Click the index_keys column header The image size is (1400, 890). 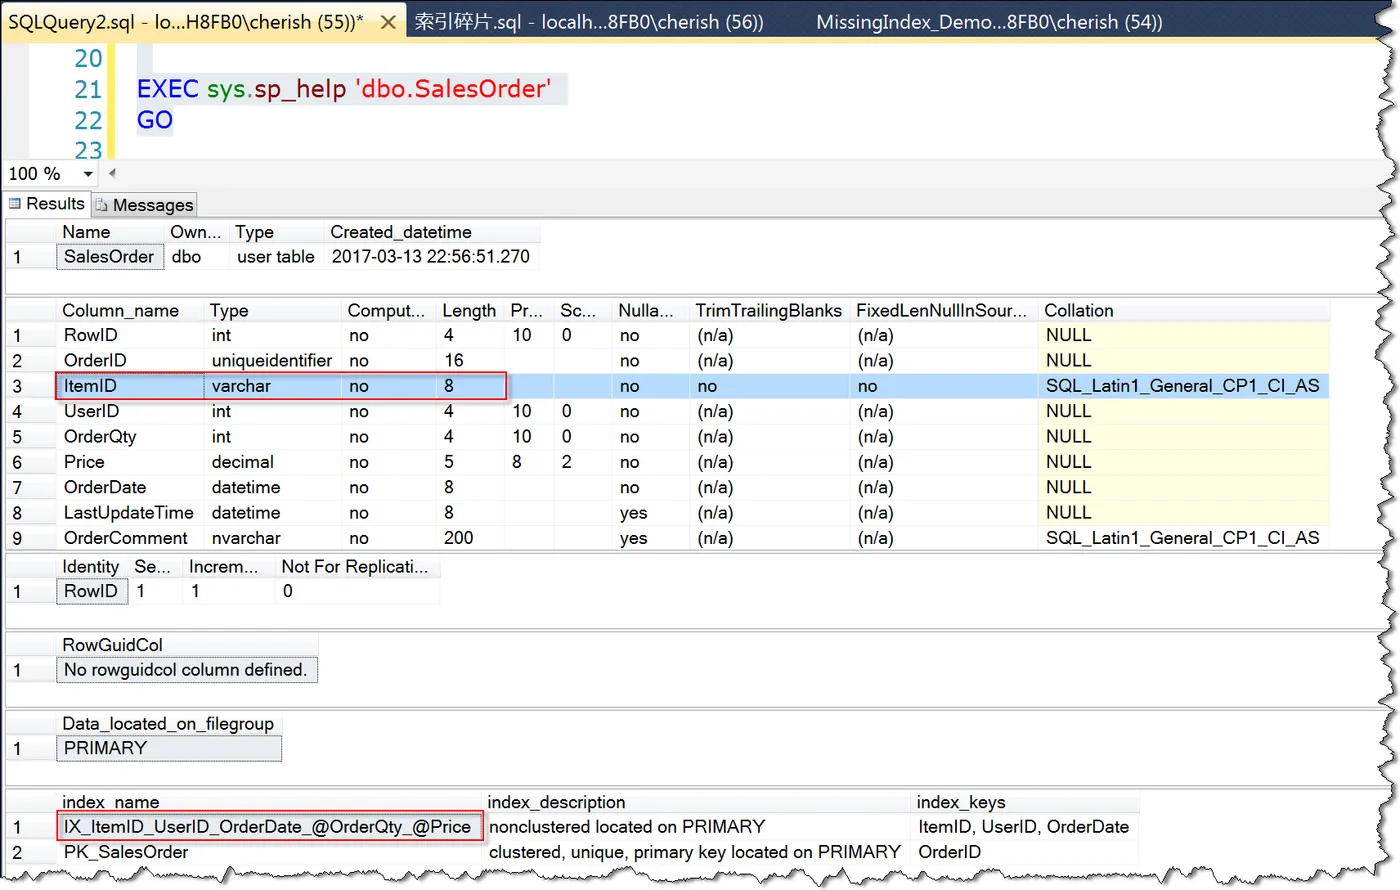[x=1026, y=802]
